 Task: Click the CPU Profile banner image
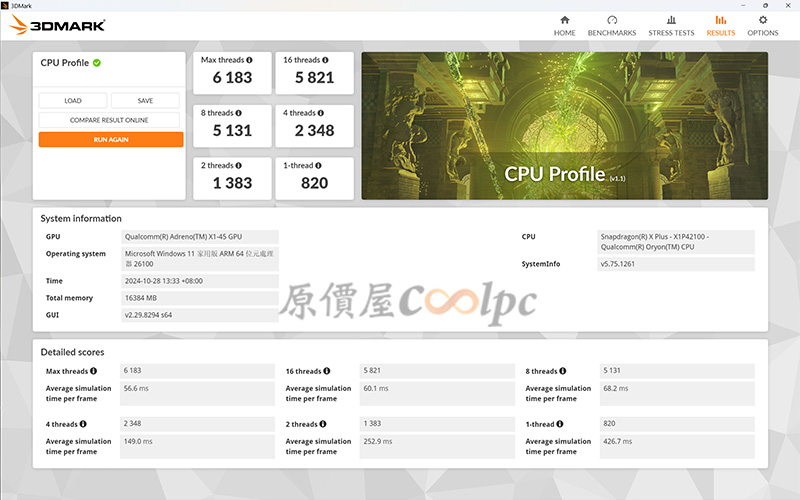[x=564, y=126]
